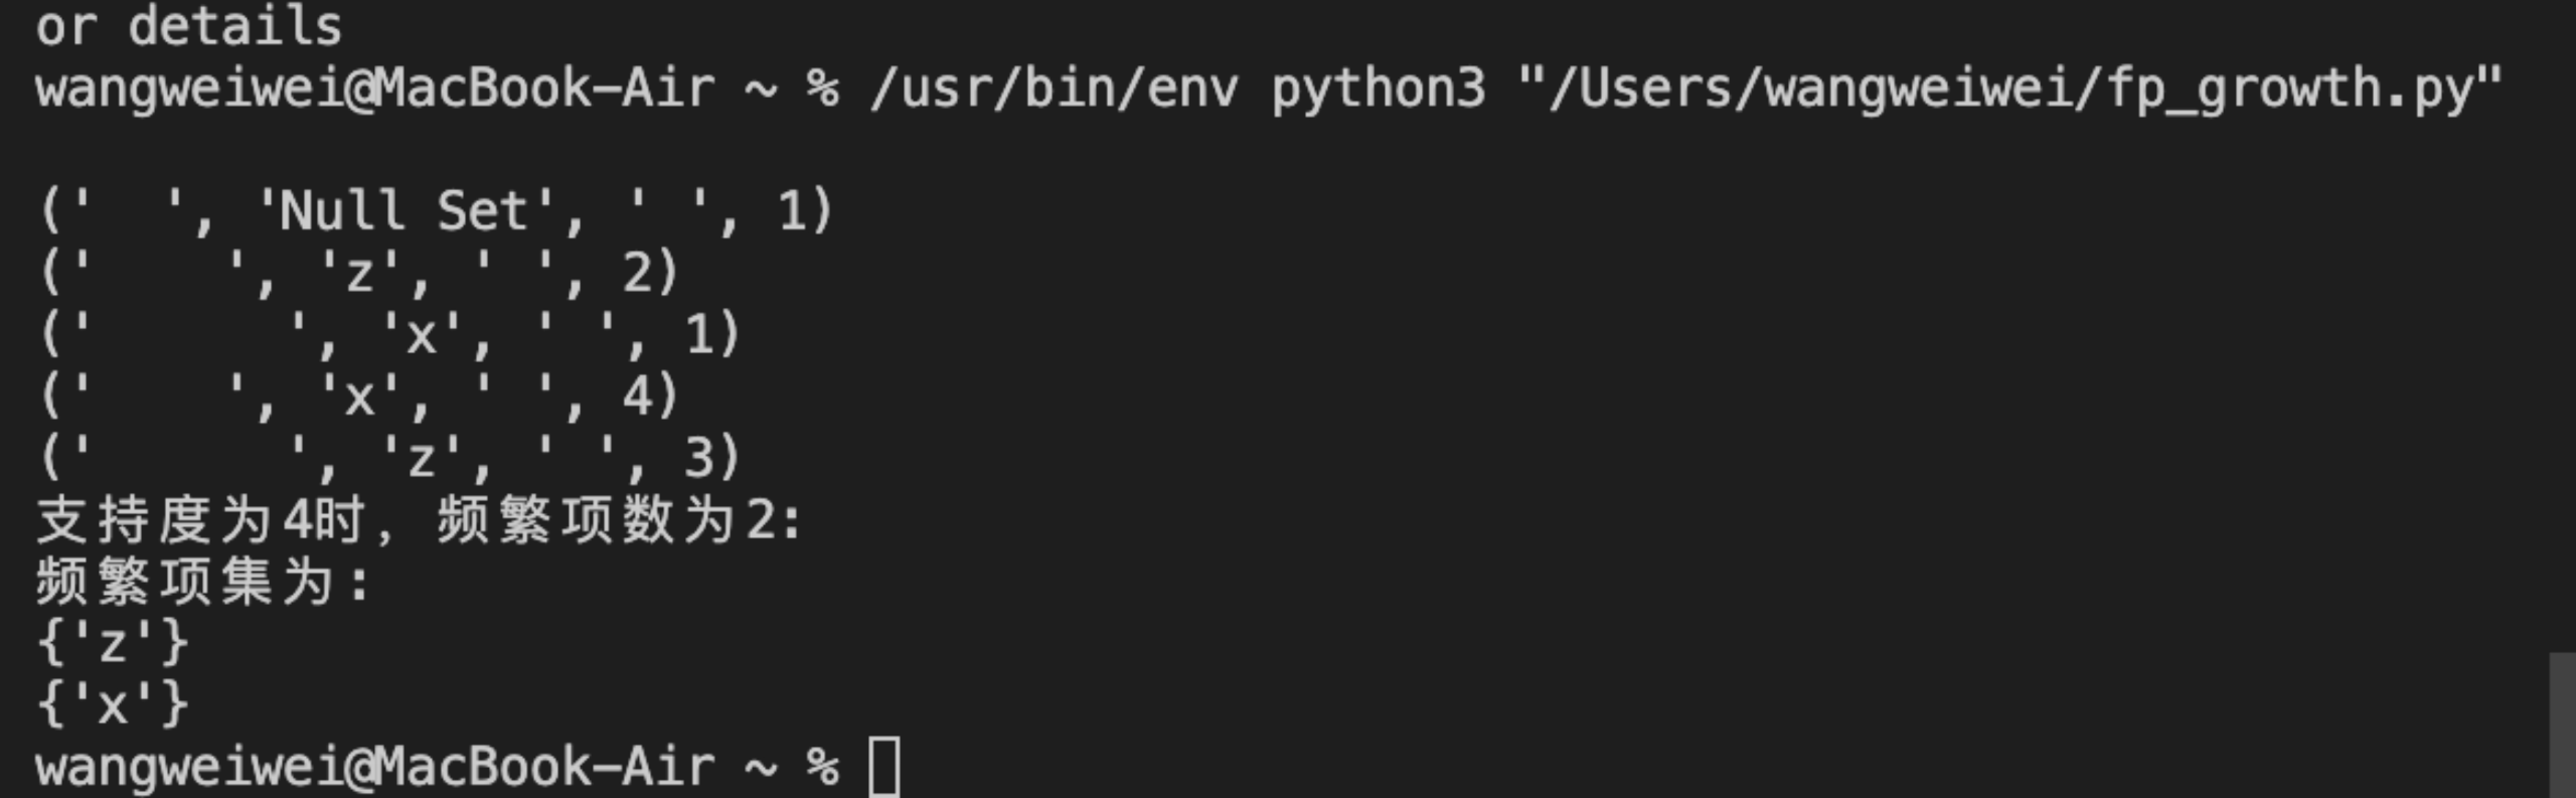
Task: Click the "频繁项数为2:" text
Action: (x=618, y=520)
